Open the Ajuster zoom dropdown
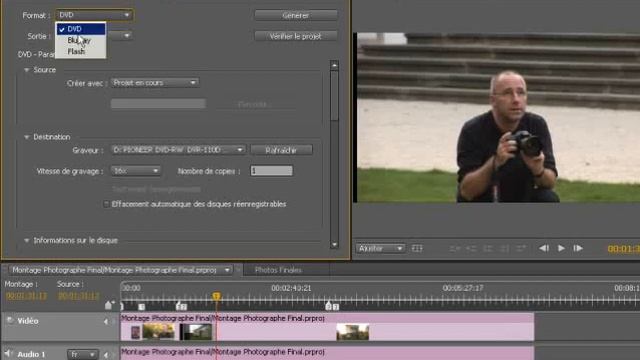 click(380, 249)
